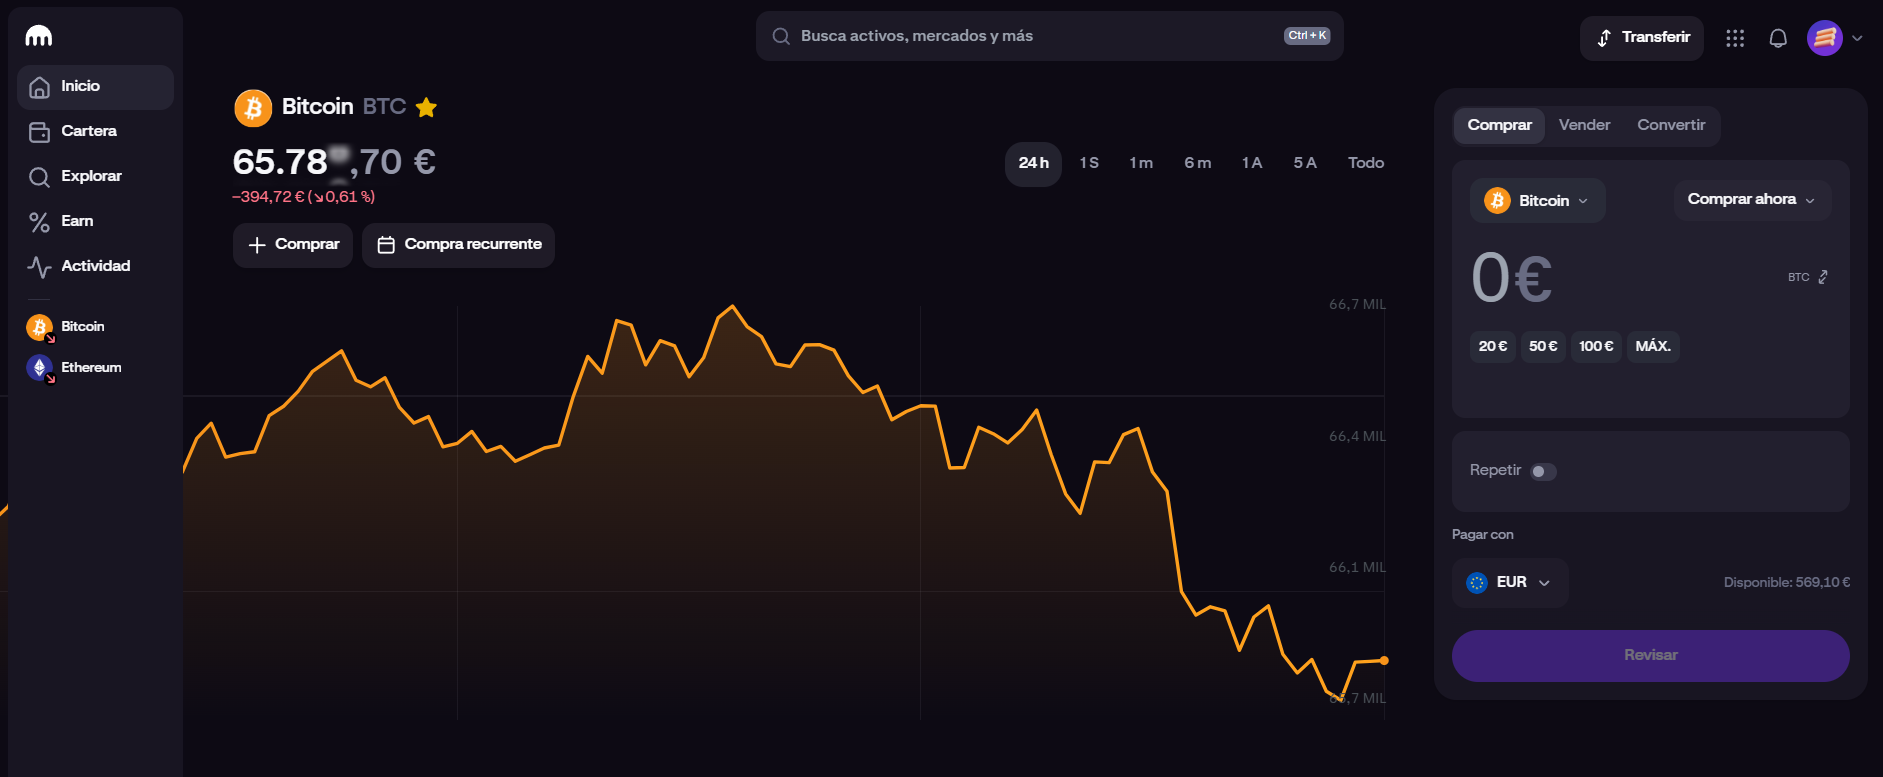Click the chart's current price endpoint dot
Image resolution: width=1883 pixels, height=777 pixels.
[1384, 660]
